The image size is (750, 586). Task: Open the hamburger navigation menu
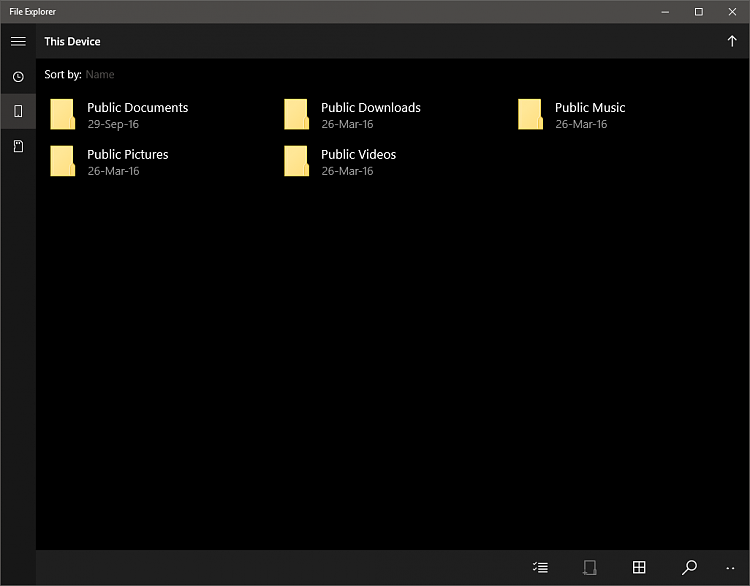tap(18, 42)
